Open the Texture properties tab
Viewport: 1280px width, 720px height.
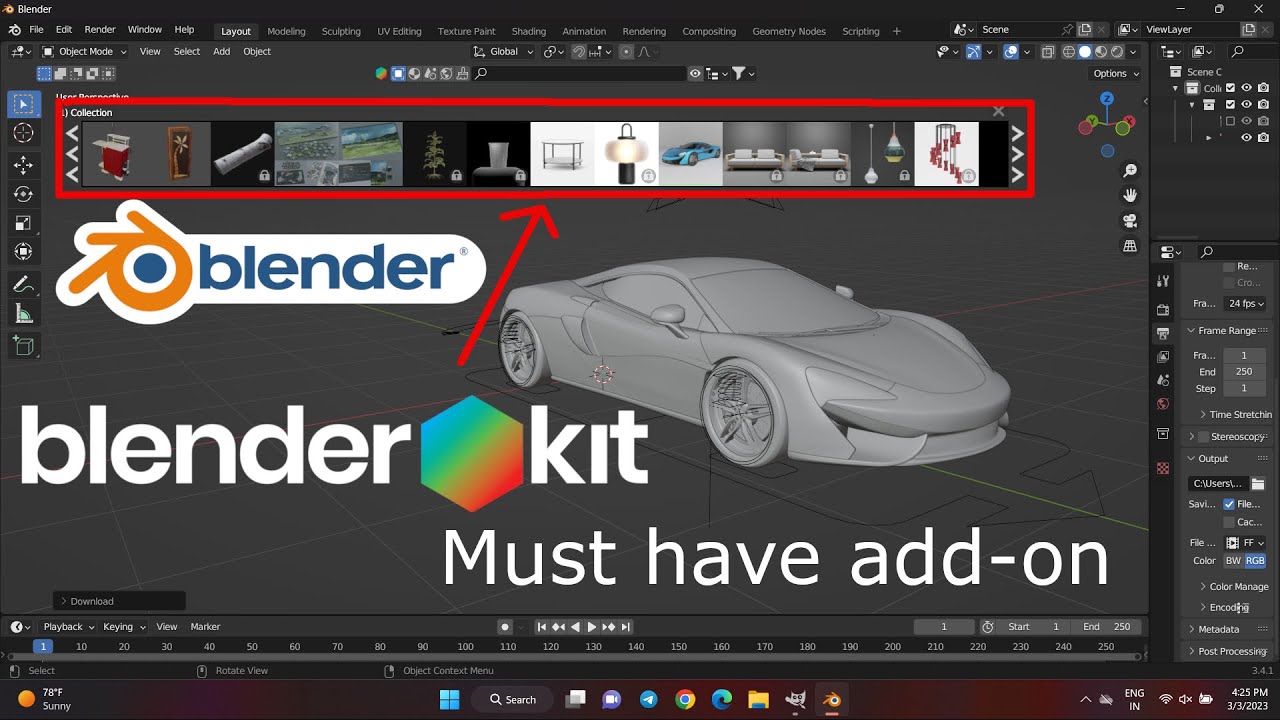point(1163,468)
